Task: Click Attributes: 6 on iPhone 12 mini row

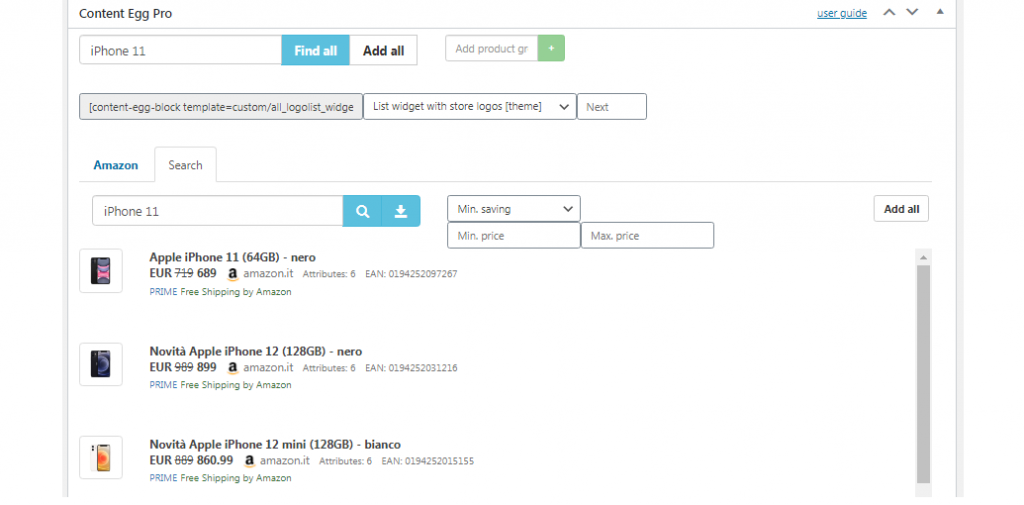Action: (x=345, y=461)
